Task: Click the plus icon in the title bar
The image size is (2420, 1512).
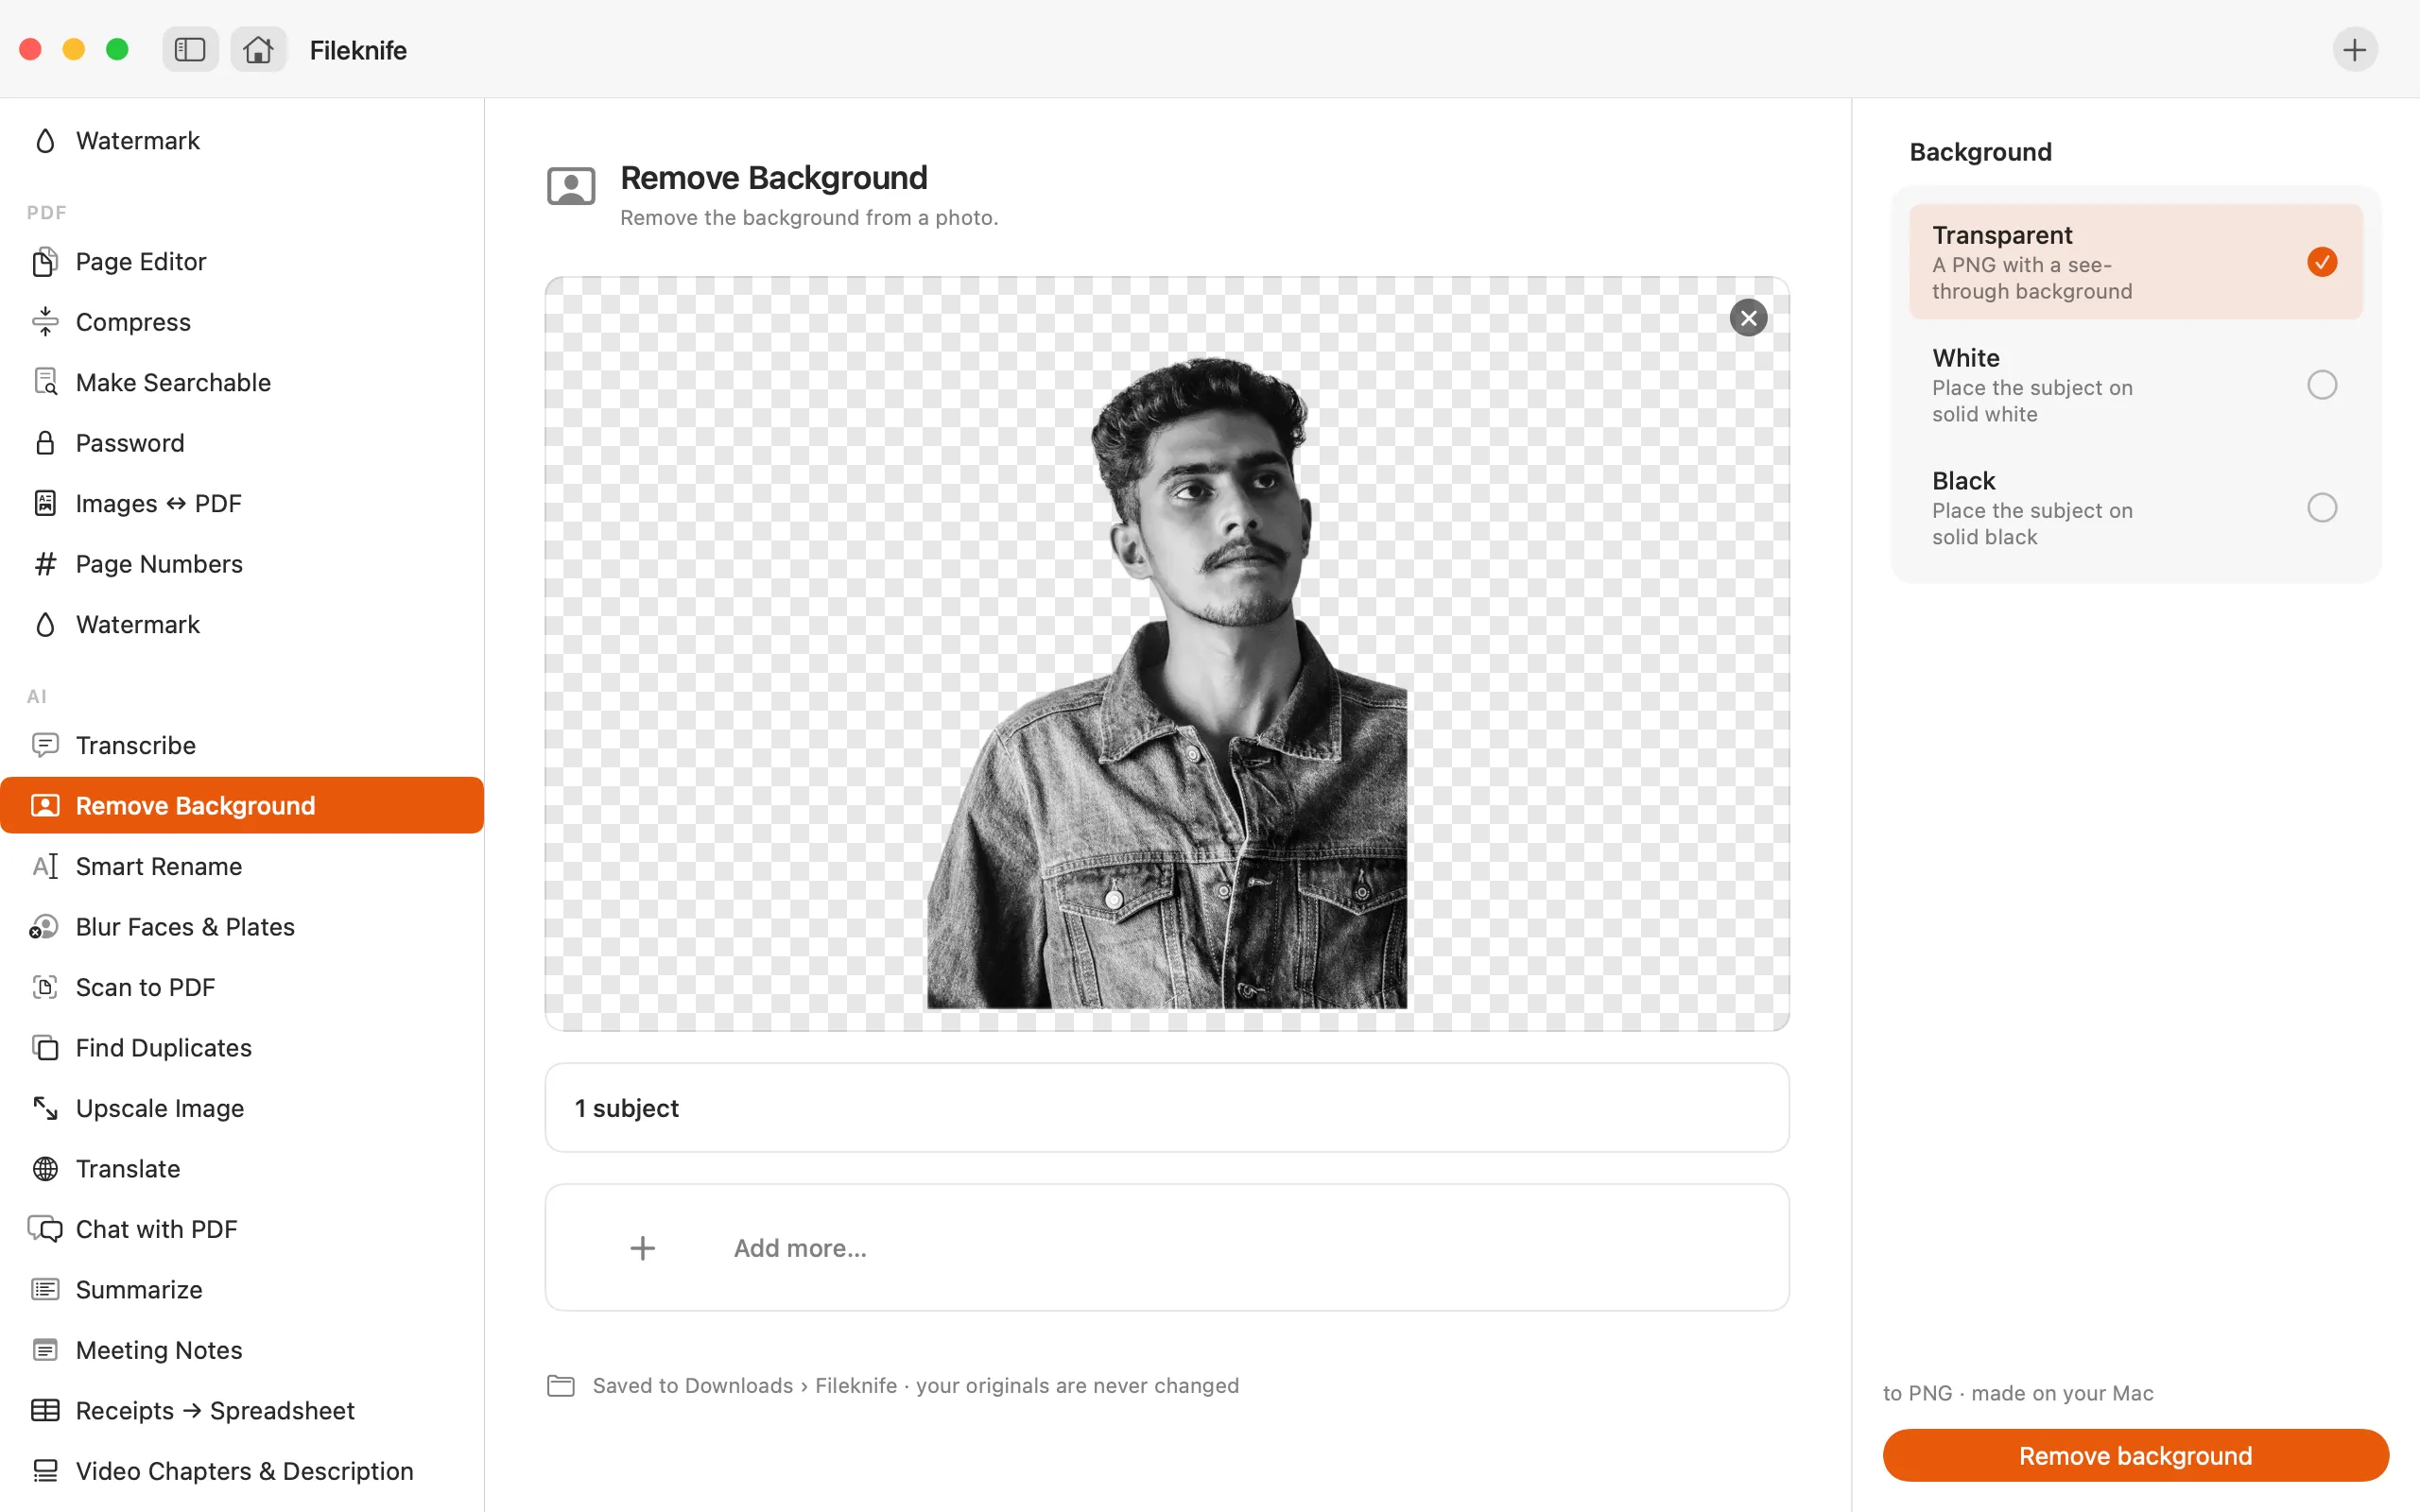Action: 2354,49
